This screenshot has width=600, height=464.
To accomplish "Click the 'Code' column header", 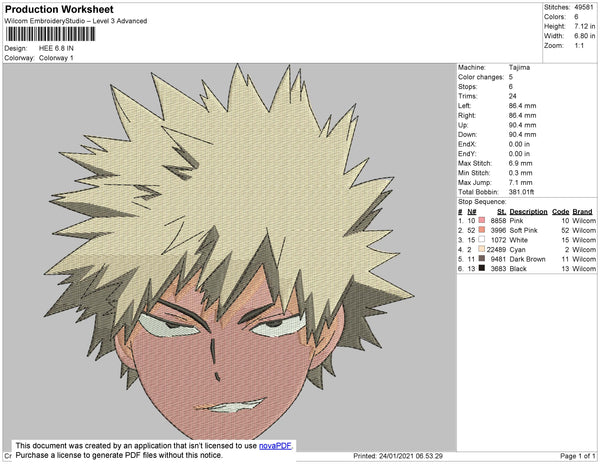I will (x=561, y=212).
